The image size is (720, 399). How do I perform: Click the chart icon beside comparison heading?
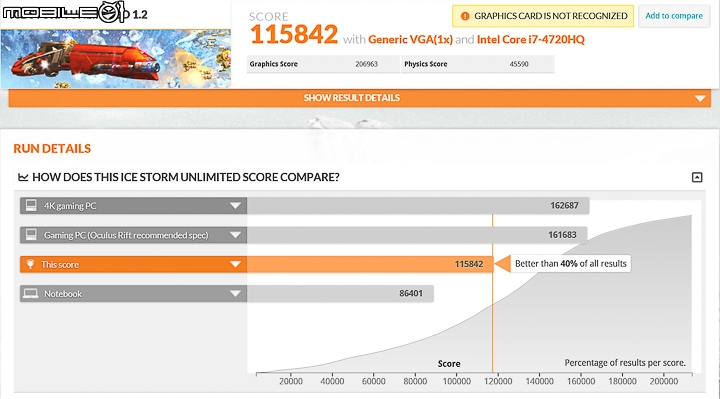tap(23, 177)
